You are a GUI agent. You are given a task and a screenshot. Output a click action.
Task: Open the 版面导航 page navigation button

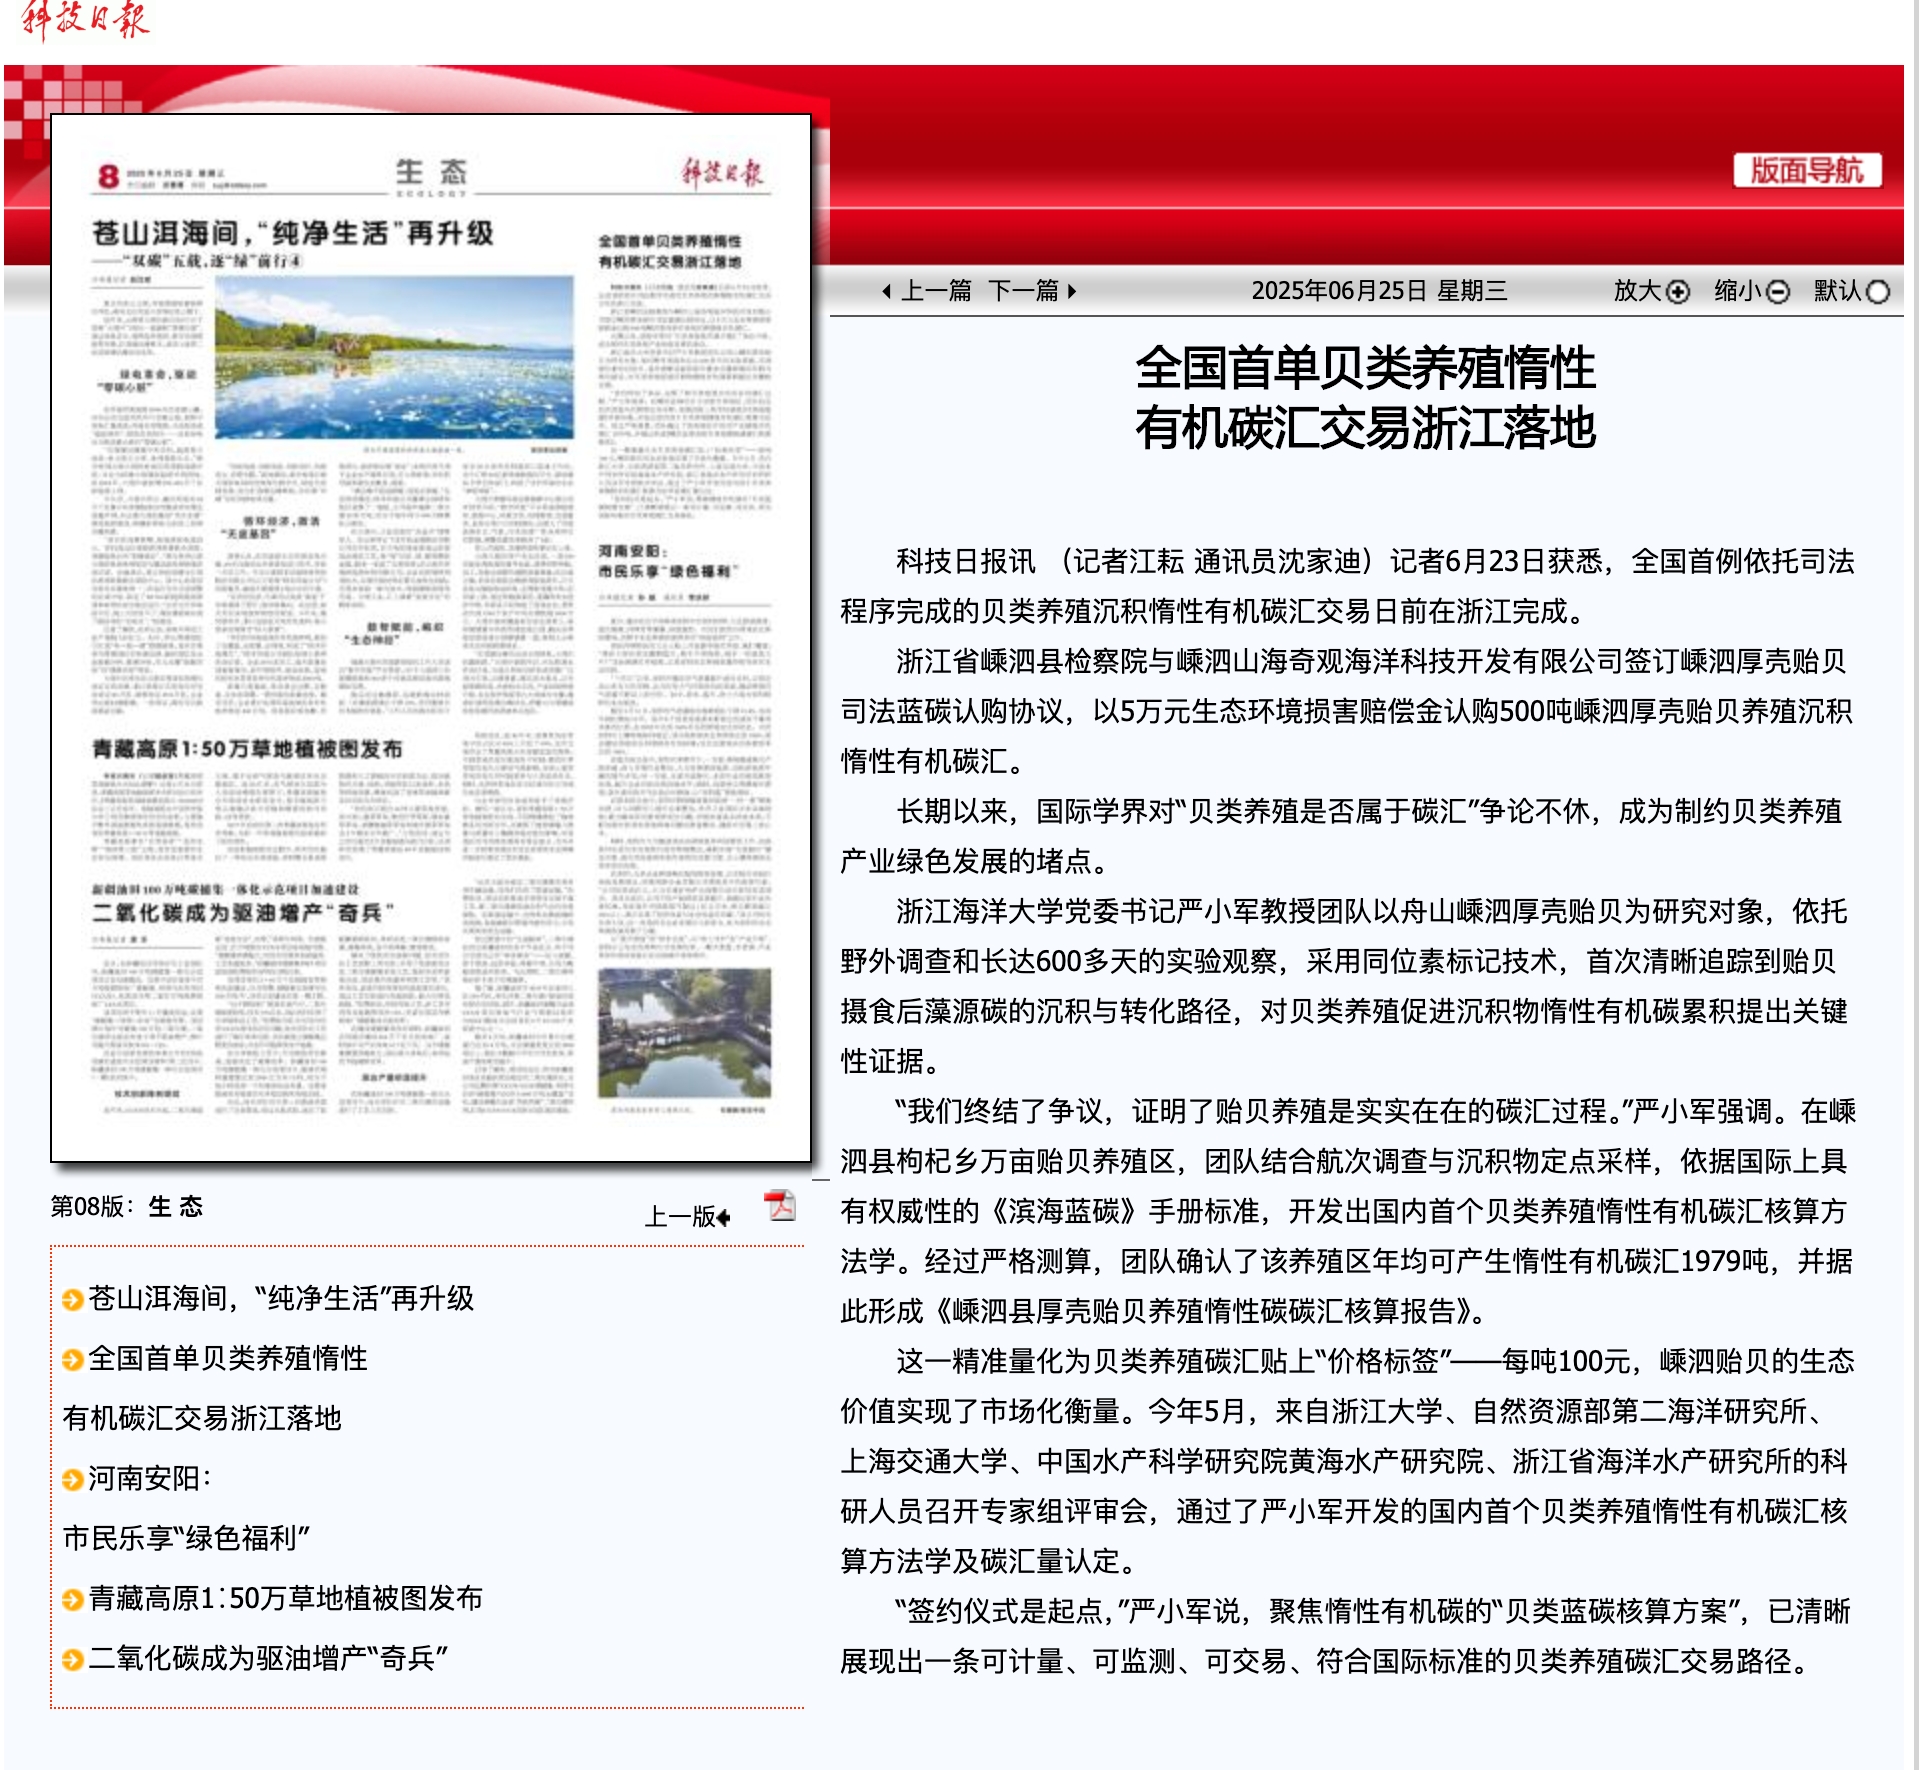(1807, 171)
